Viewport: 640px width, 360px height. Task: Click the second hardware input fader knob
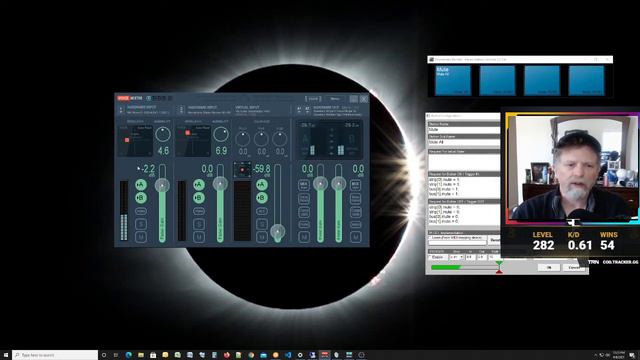tap(220, 184)
